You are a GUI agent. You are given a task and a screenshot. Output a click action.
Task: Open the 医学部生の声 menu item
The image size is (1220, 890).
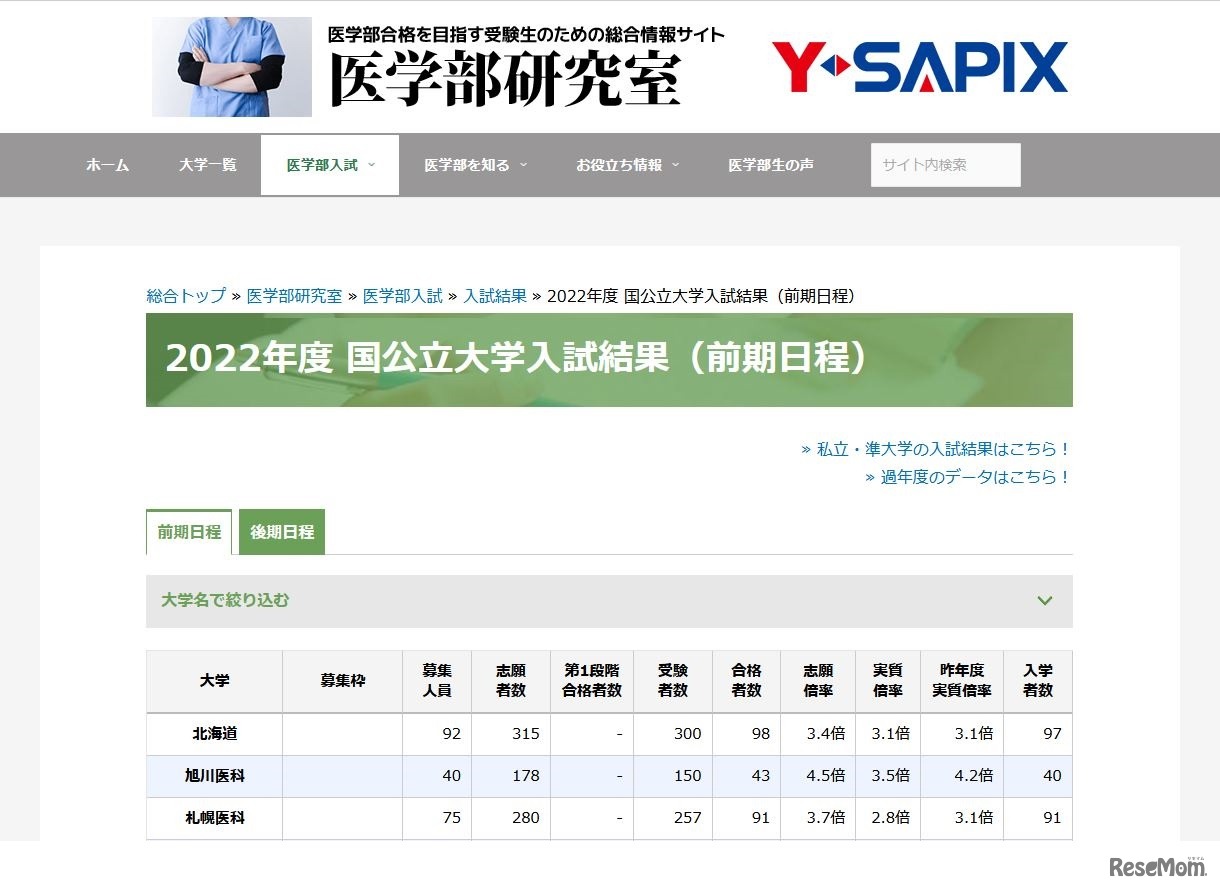(x=770, y=165)
